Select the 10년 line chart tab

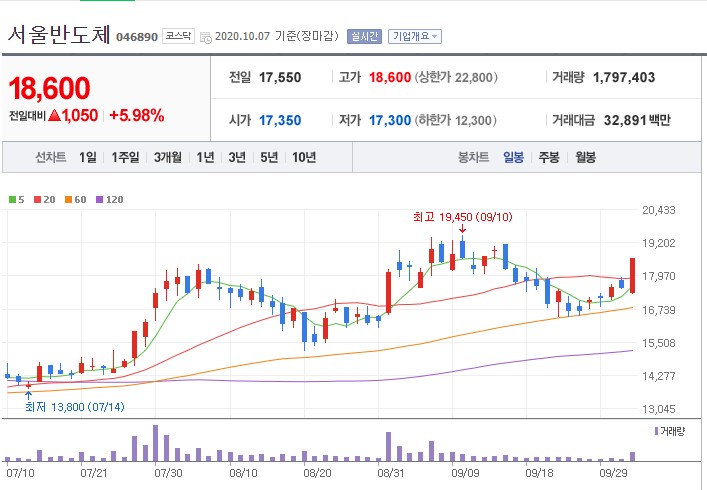pyautogui.click(x=304, y=157)
